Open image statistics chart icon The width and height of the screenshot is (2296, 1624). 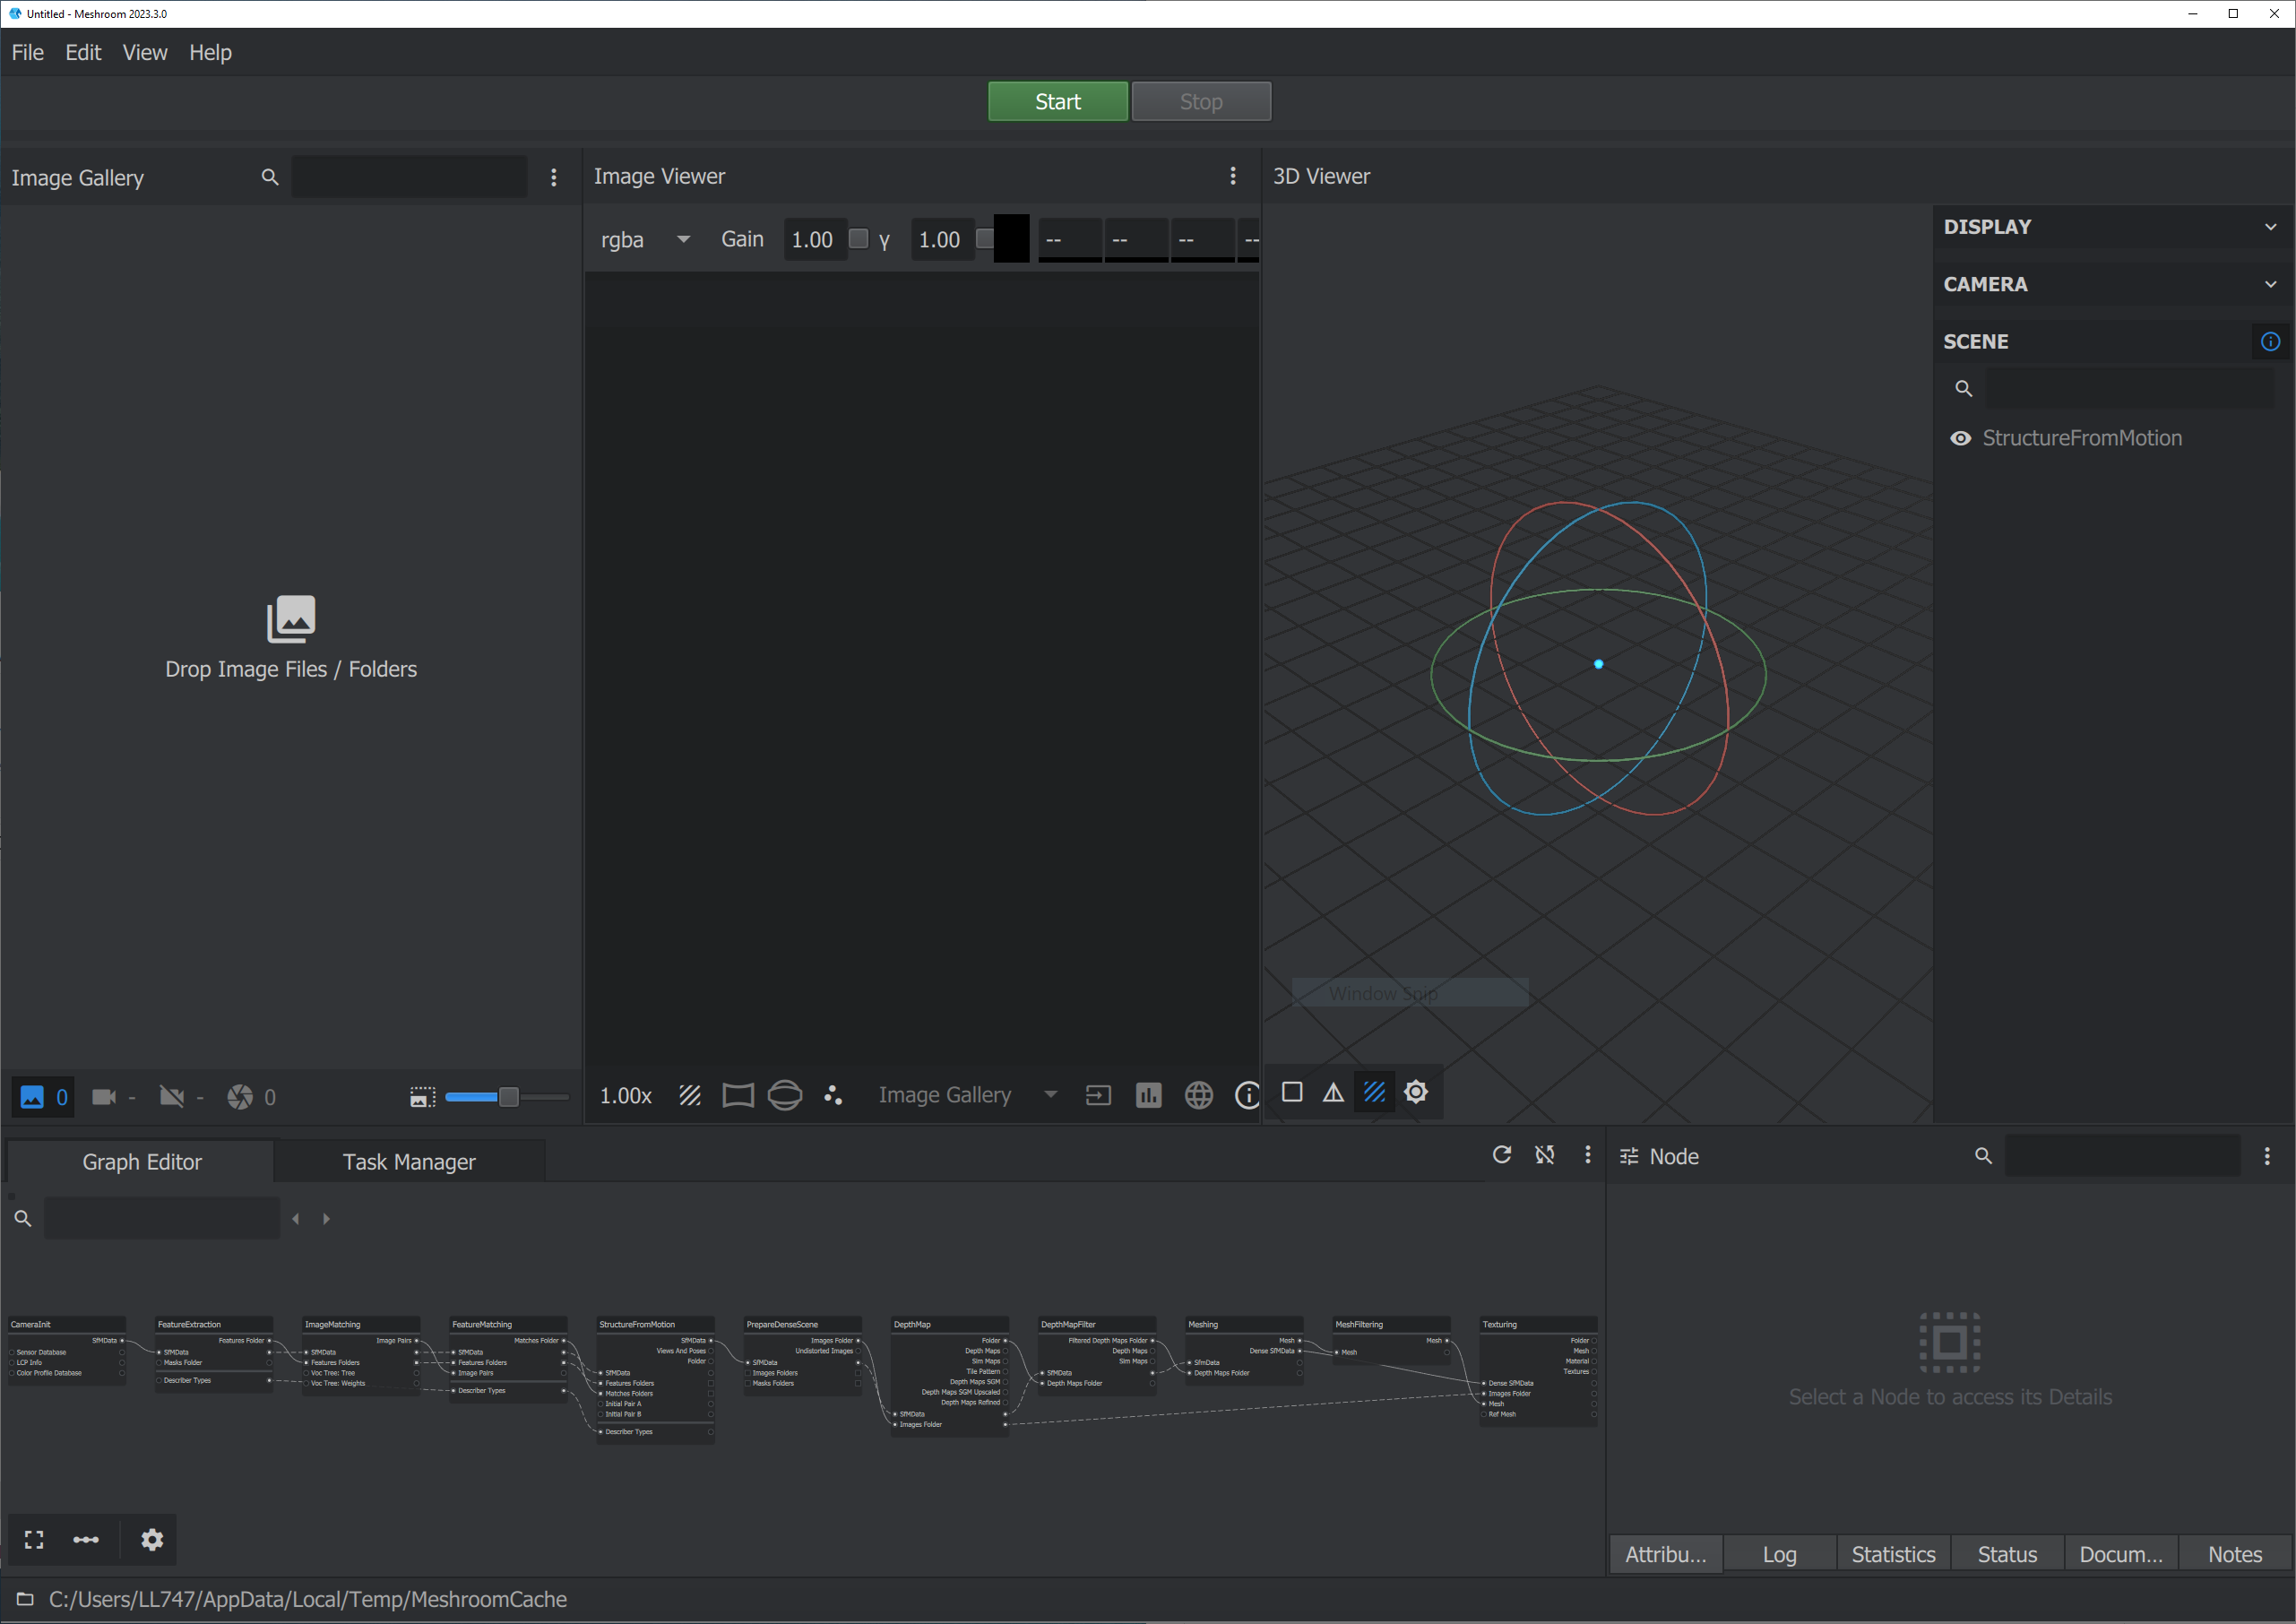point(1148,1096)
